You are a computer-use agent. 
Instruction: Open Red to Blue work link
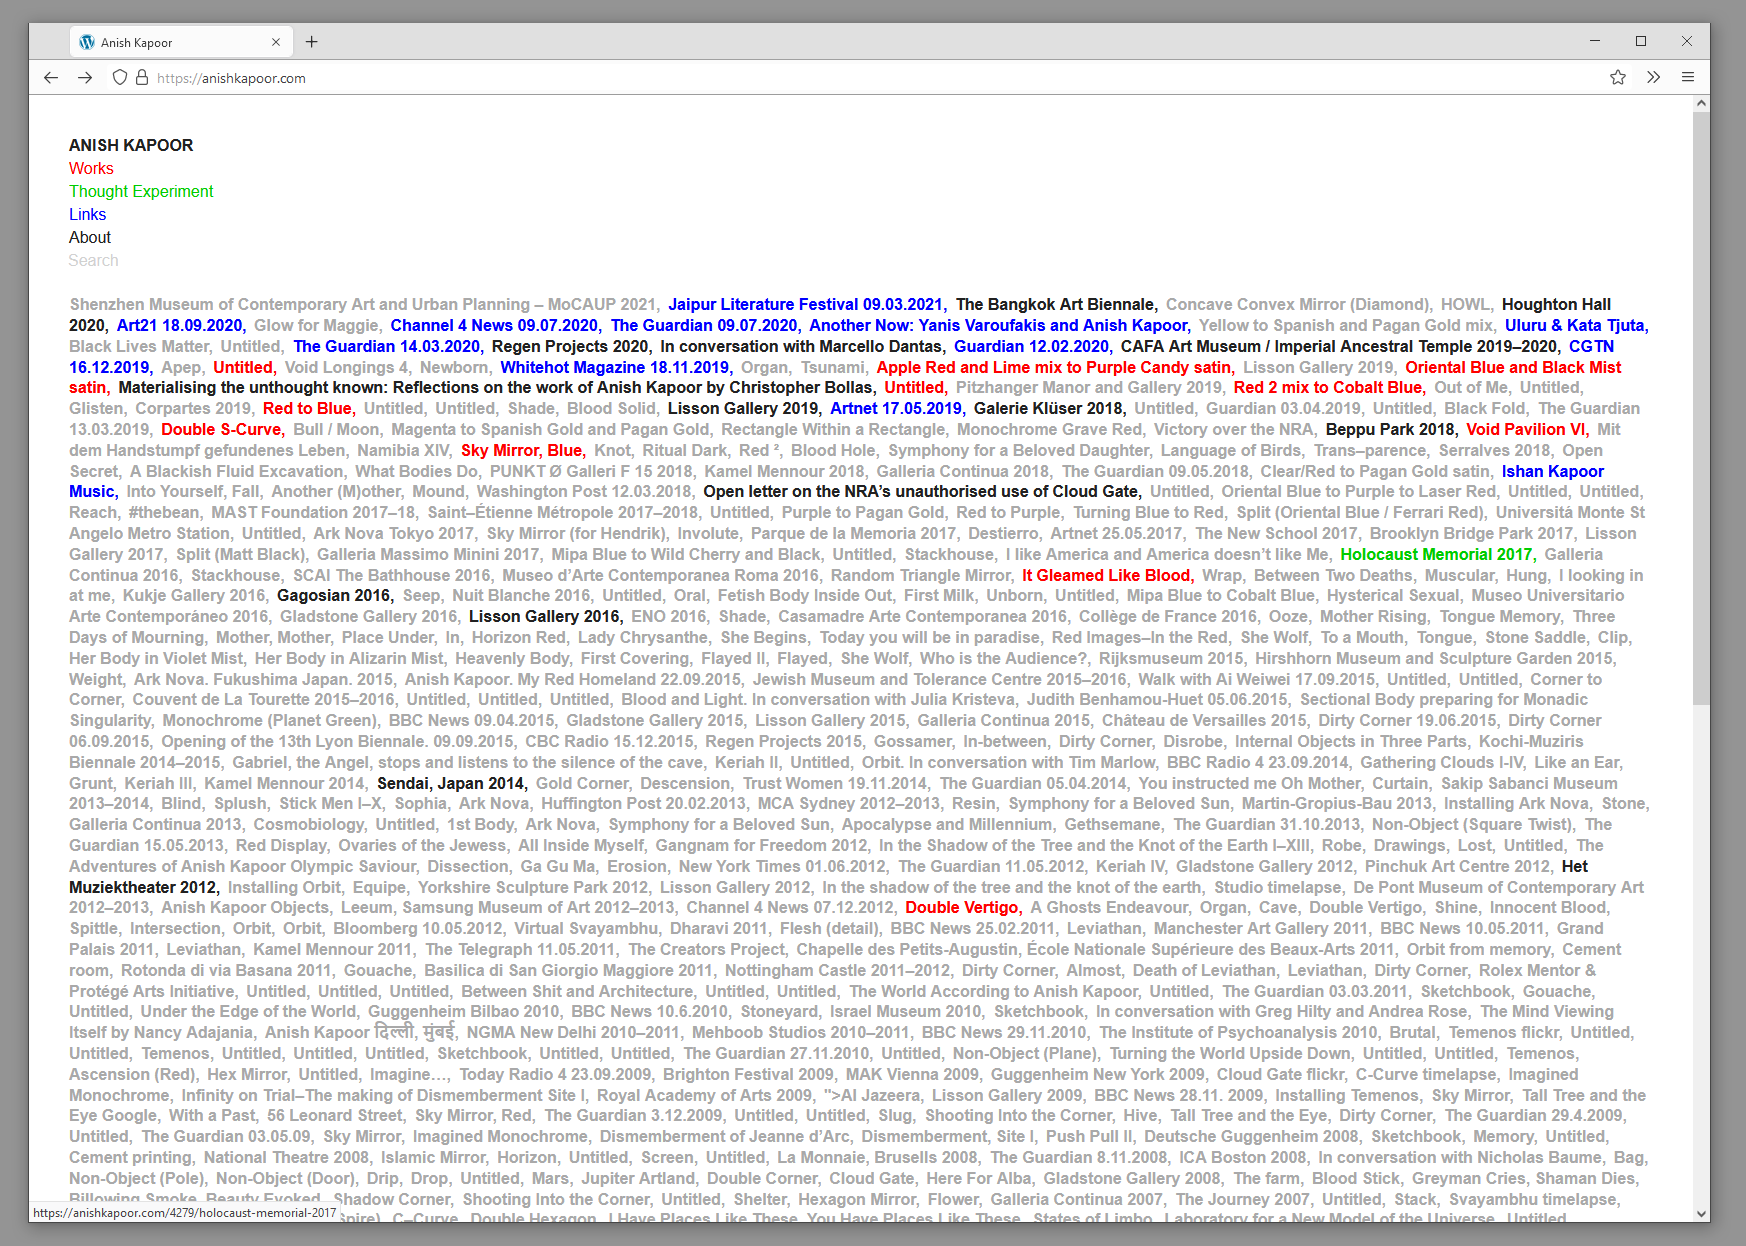click(307, 408)
